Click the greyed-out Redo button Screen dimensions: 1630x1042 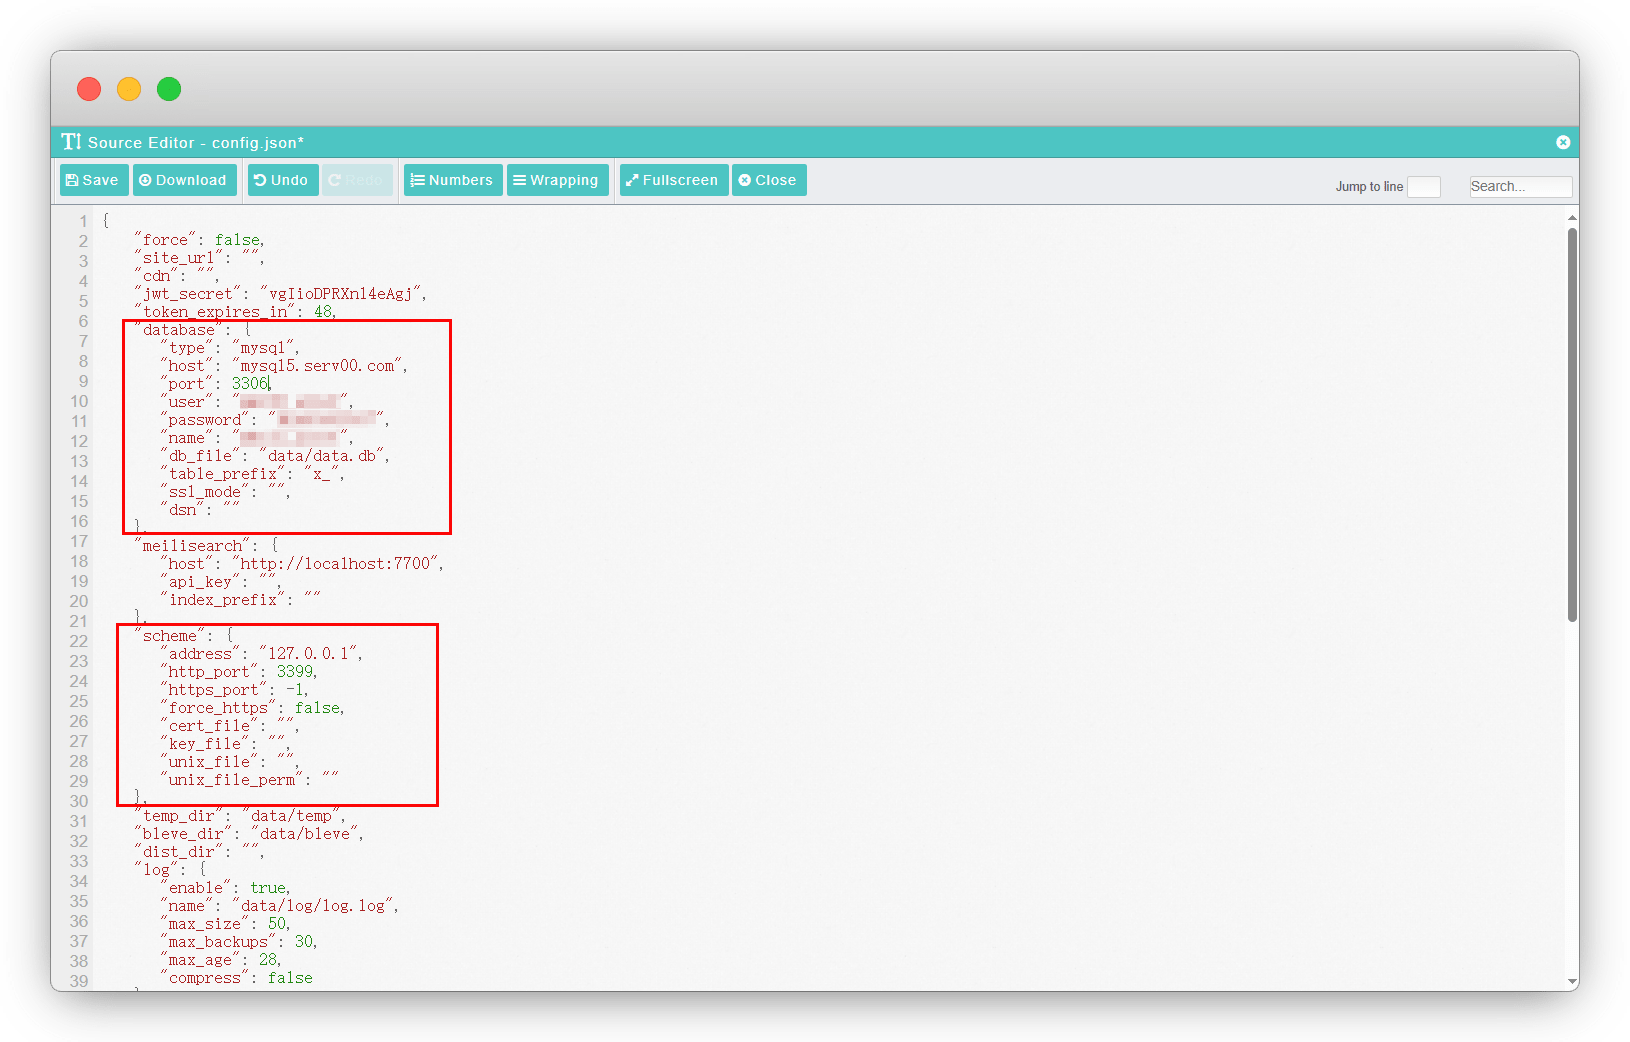click(x=357, y=180)
